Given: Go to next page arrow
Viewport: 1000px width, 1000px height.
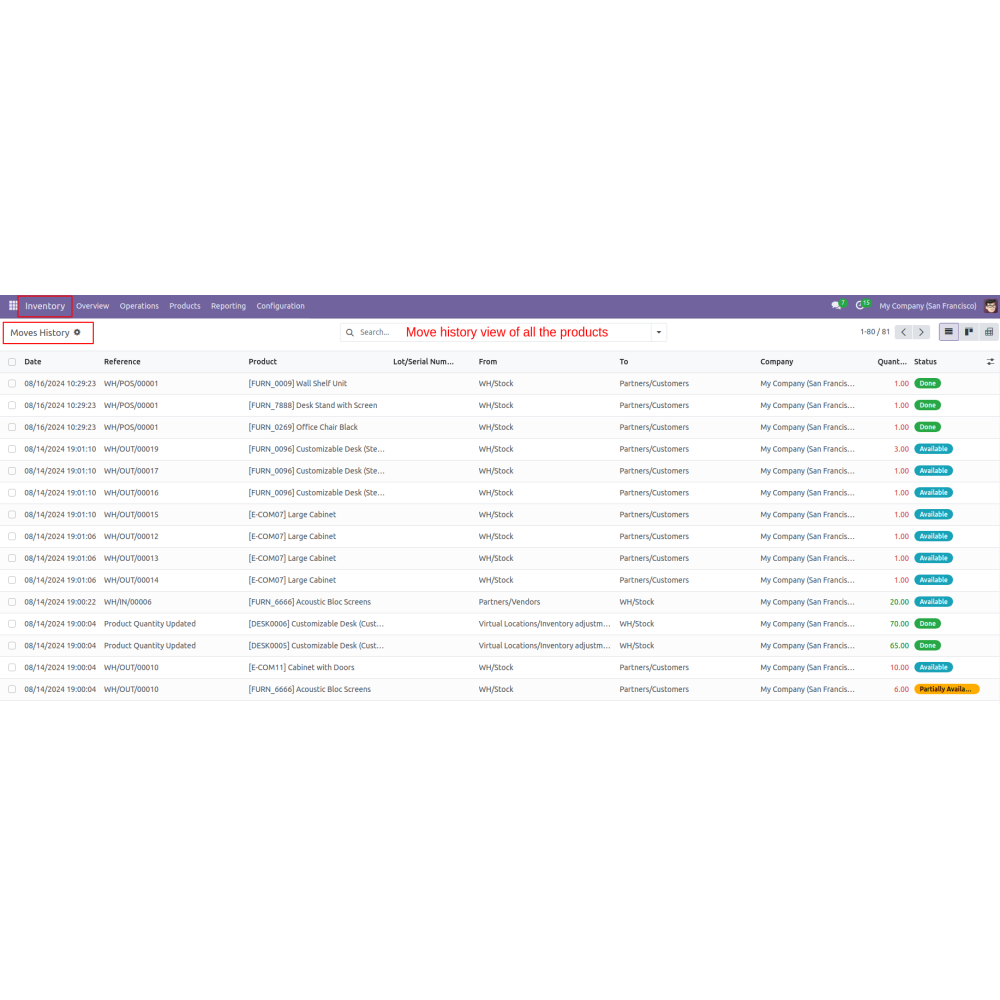Looking at the screenshot, I should click(x=921, y=332).
